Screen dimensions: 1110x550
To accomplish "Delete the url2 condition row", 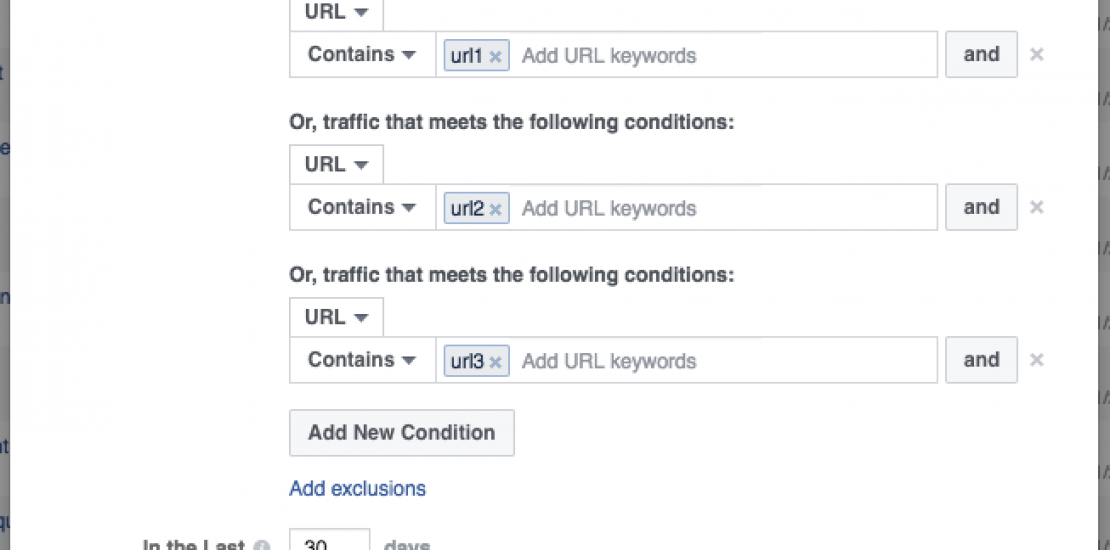I will (1037, 208).
